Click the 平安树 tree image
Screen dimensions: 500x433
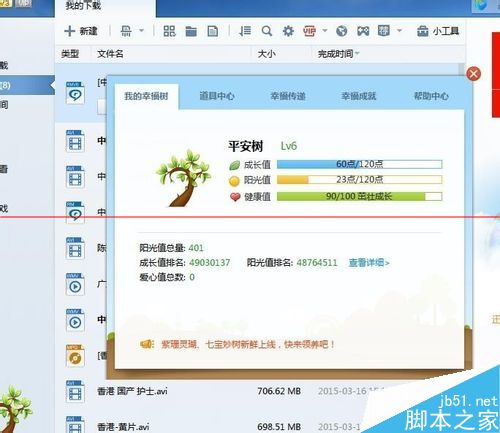183,178
